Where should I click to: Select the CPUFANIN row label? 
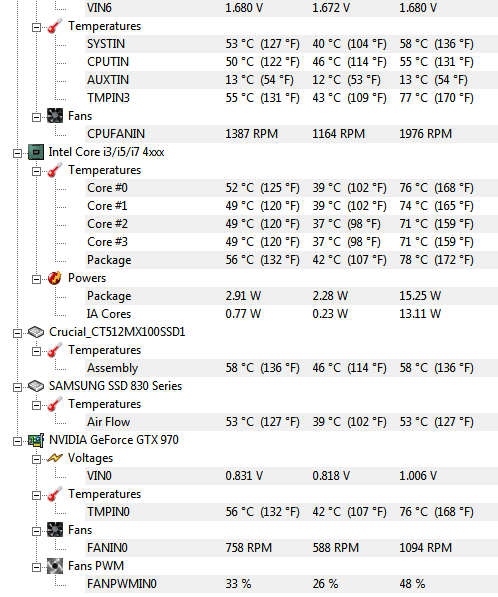click(x=116, y=134)
